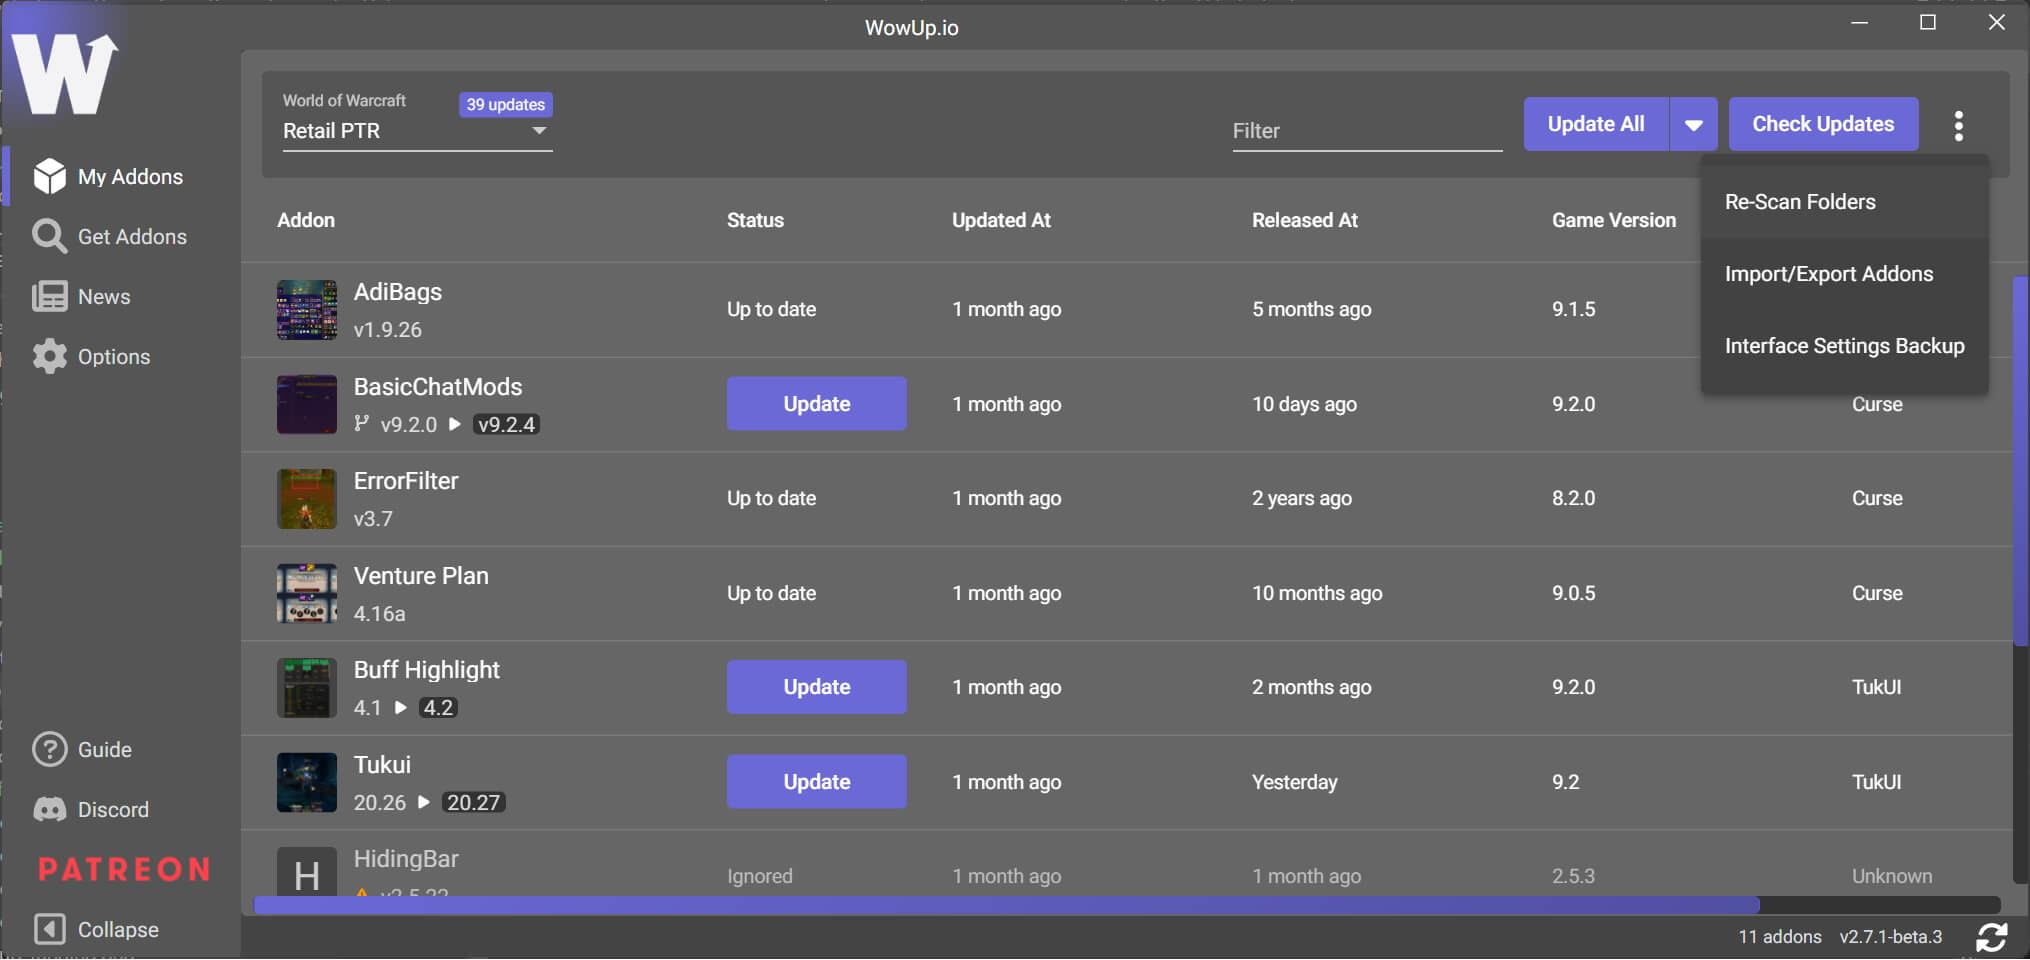The height and width of the screenshot is (960, 2030).
Task: Click the Discord logo icon
Action: [x=49, y=809]
